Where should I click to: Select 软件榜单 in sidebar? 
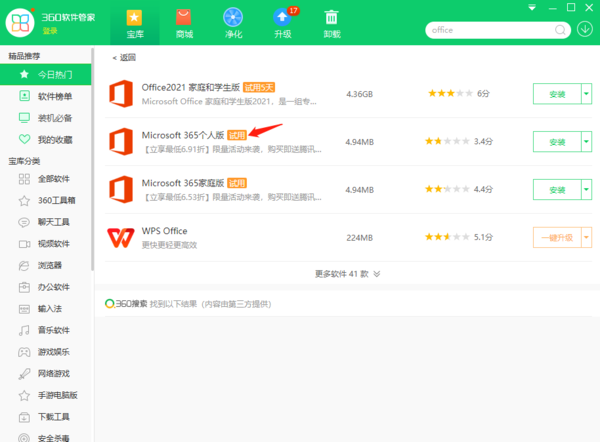pos(55,96)
